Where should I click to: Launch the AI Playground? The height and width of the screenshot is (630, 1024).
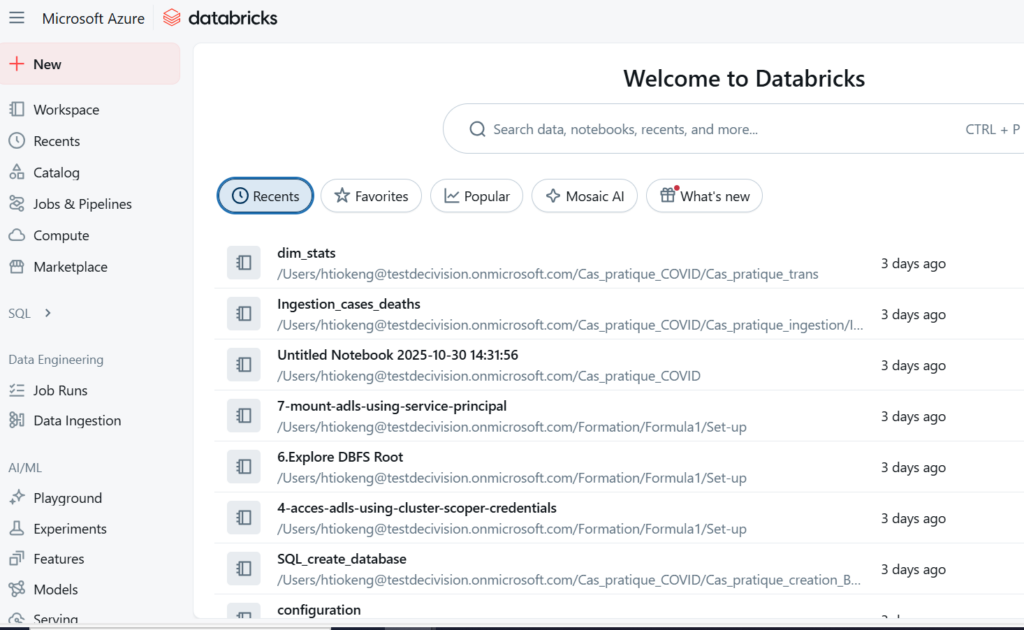(x=67, y=497)
